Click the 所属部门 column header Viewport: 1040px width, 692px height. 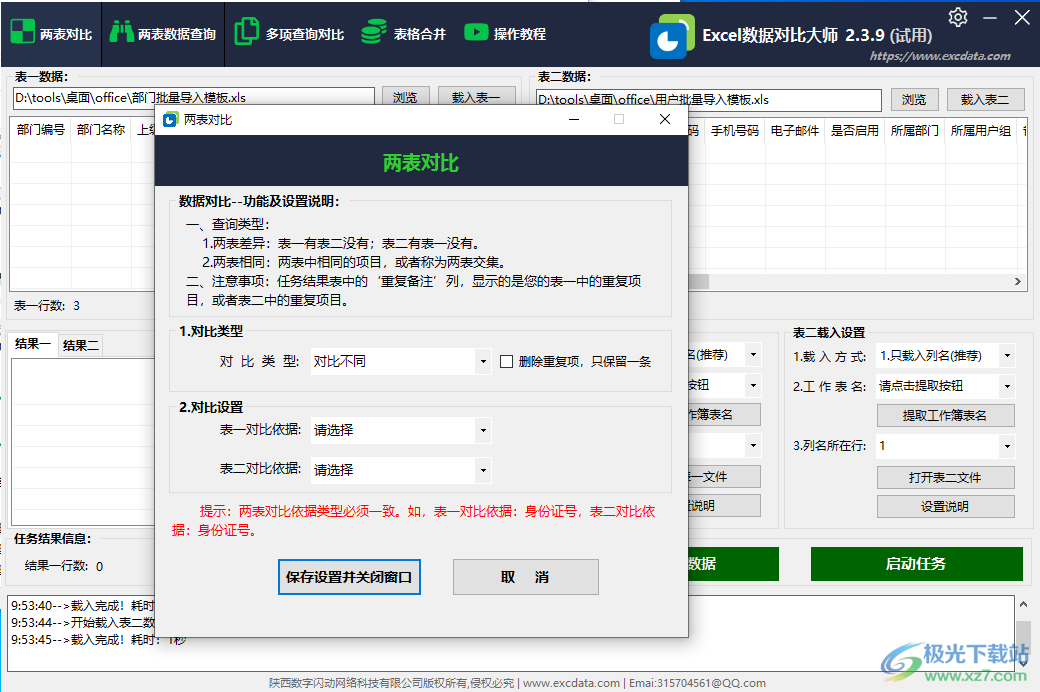point(915,131)
